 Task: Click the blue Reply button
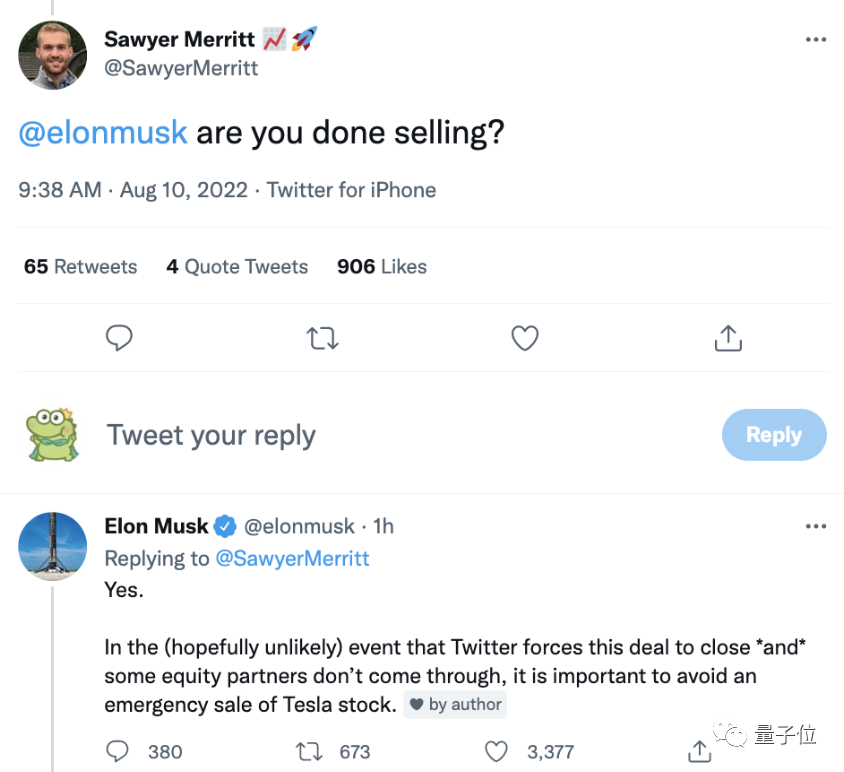[774, 435]
